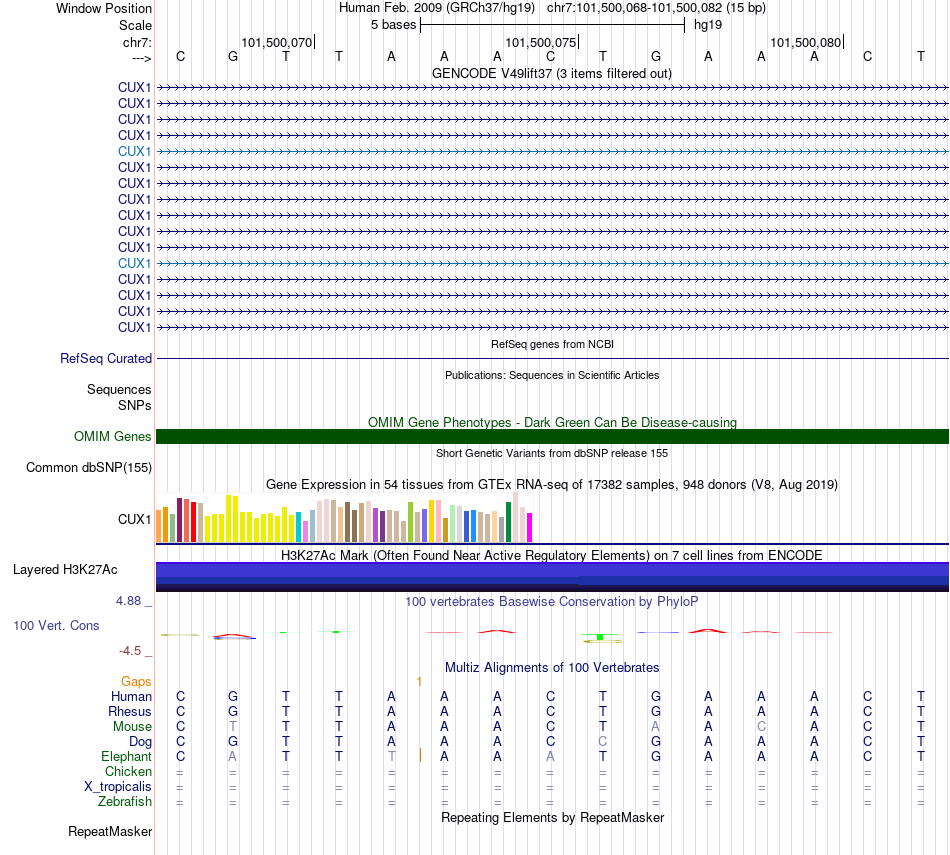
Task: Click the Sequences track label
Action: click(119, 390)
